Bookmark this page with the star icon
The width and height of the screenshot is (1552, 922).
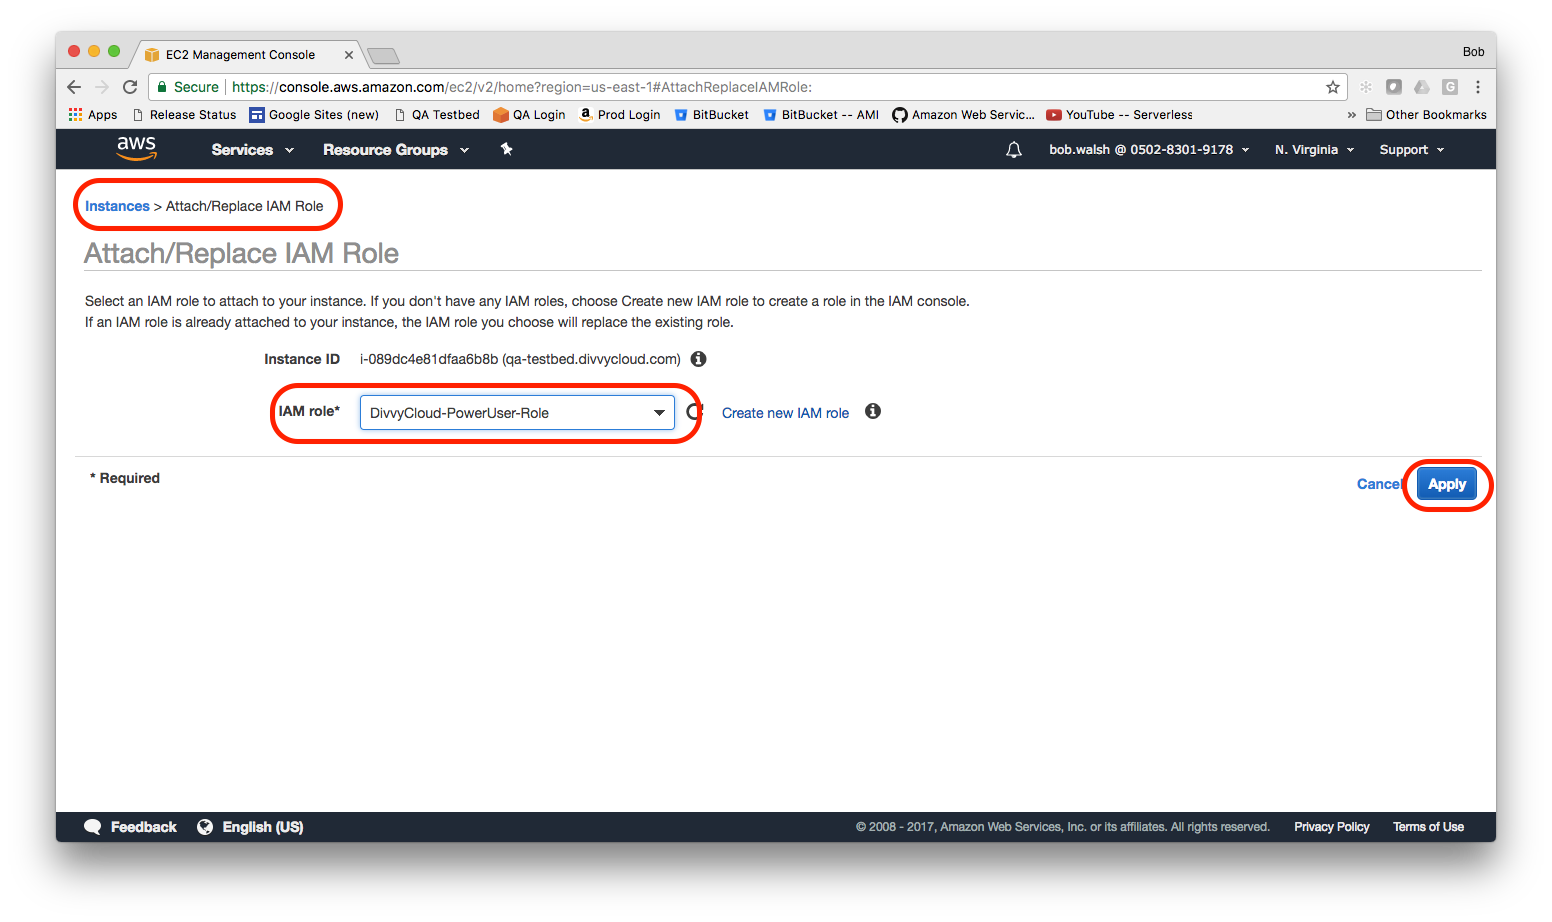(1333, 87)
